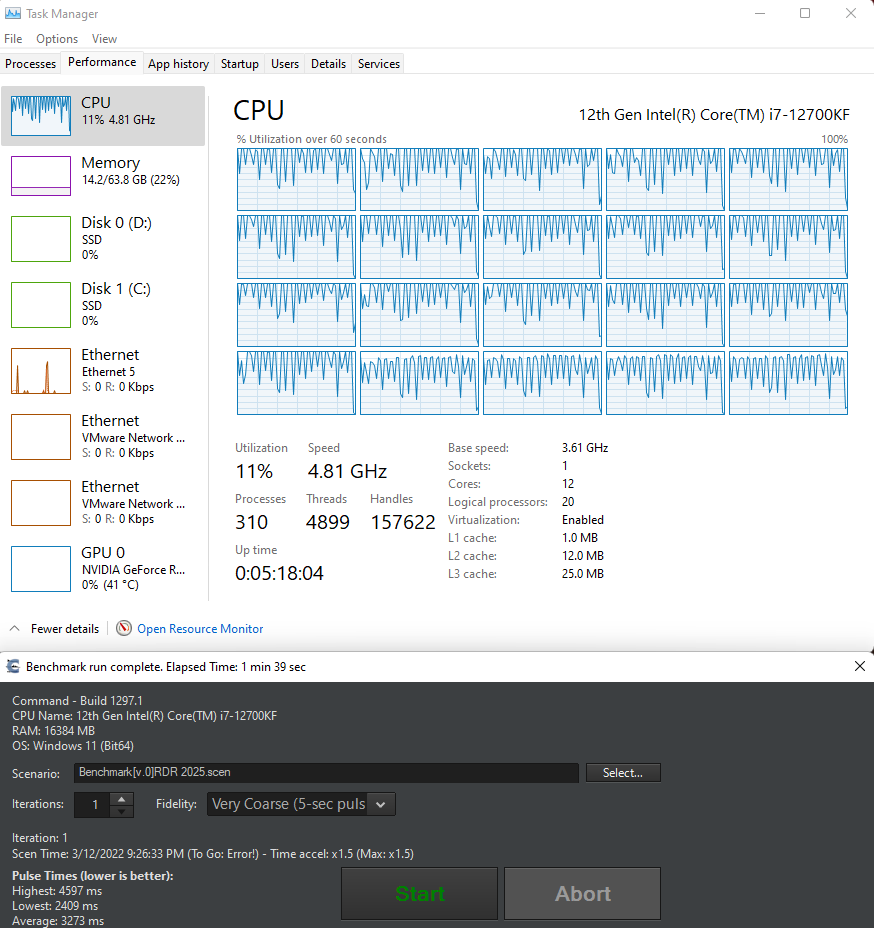Switch to the Processes tab
The height and width of the screenshot is (928, 874).
(30, 64)
